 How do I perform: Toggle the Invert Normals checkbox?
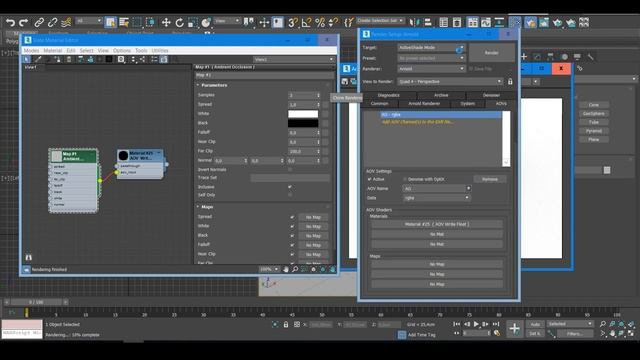(x=290, y=169)
